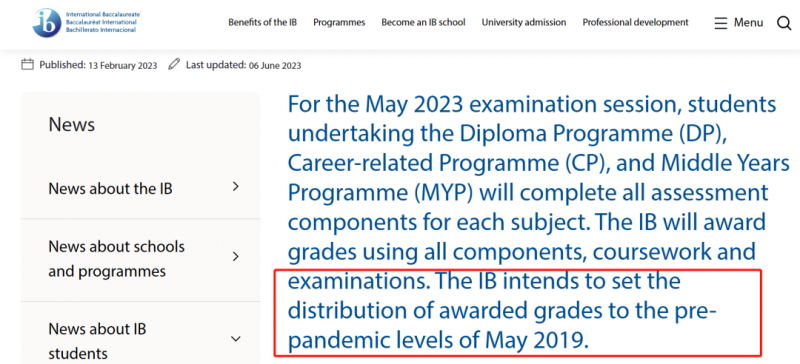Screen dimensions: 800x364
Task: Select News about schools and programmes link
Action: click(x=116, y=259)
